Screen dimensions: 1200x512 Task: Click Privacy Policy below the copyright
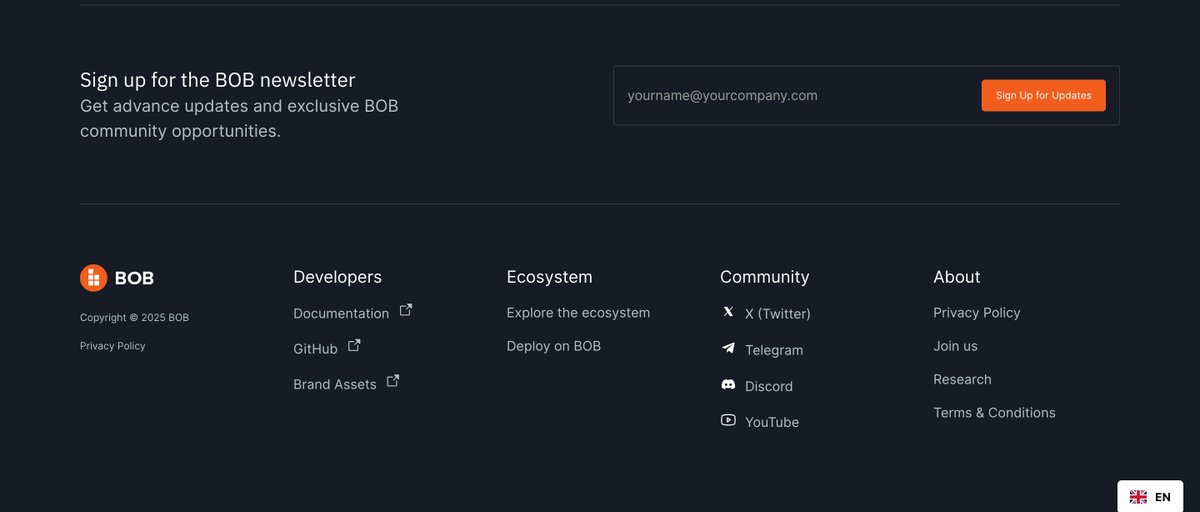pos(113,346)
